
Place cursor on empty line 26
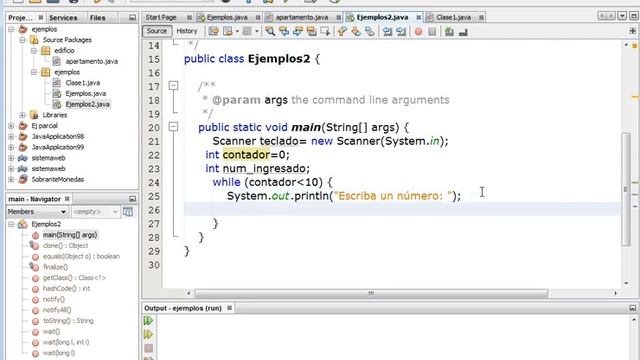(x=402, y=209)
